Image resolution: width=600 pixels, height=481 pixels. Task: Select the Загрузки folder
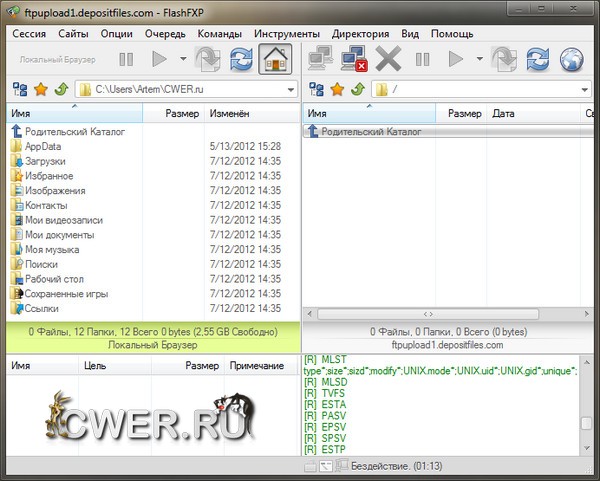(x=45, y=161)
